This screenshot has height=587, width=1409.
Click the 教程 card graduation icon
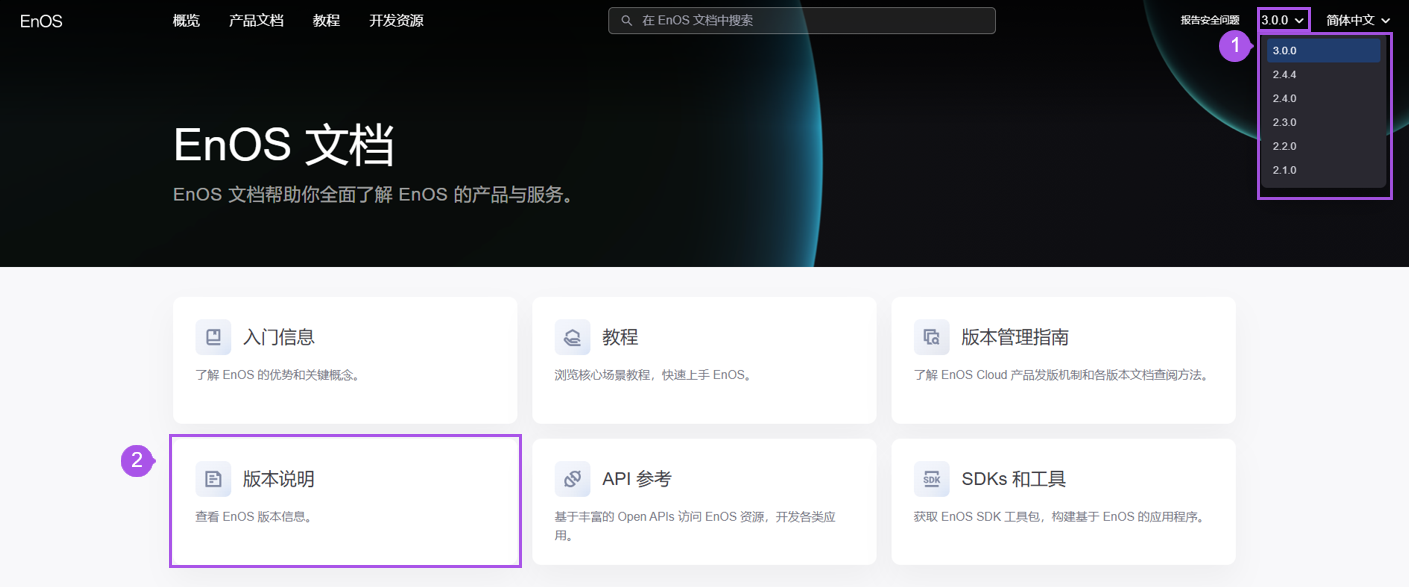click(x=572, y=337)
